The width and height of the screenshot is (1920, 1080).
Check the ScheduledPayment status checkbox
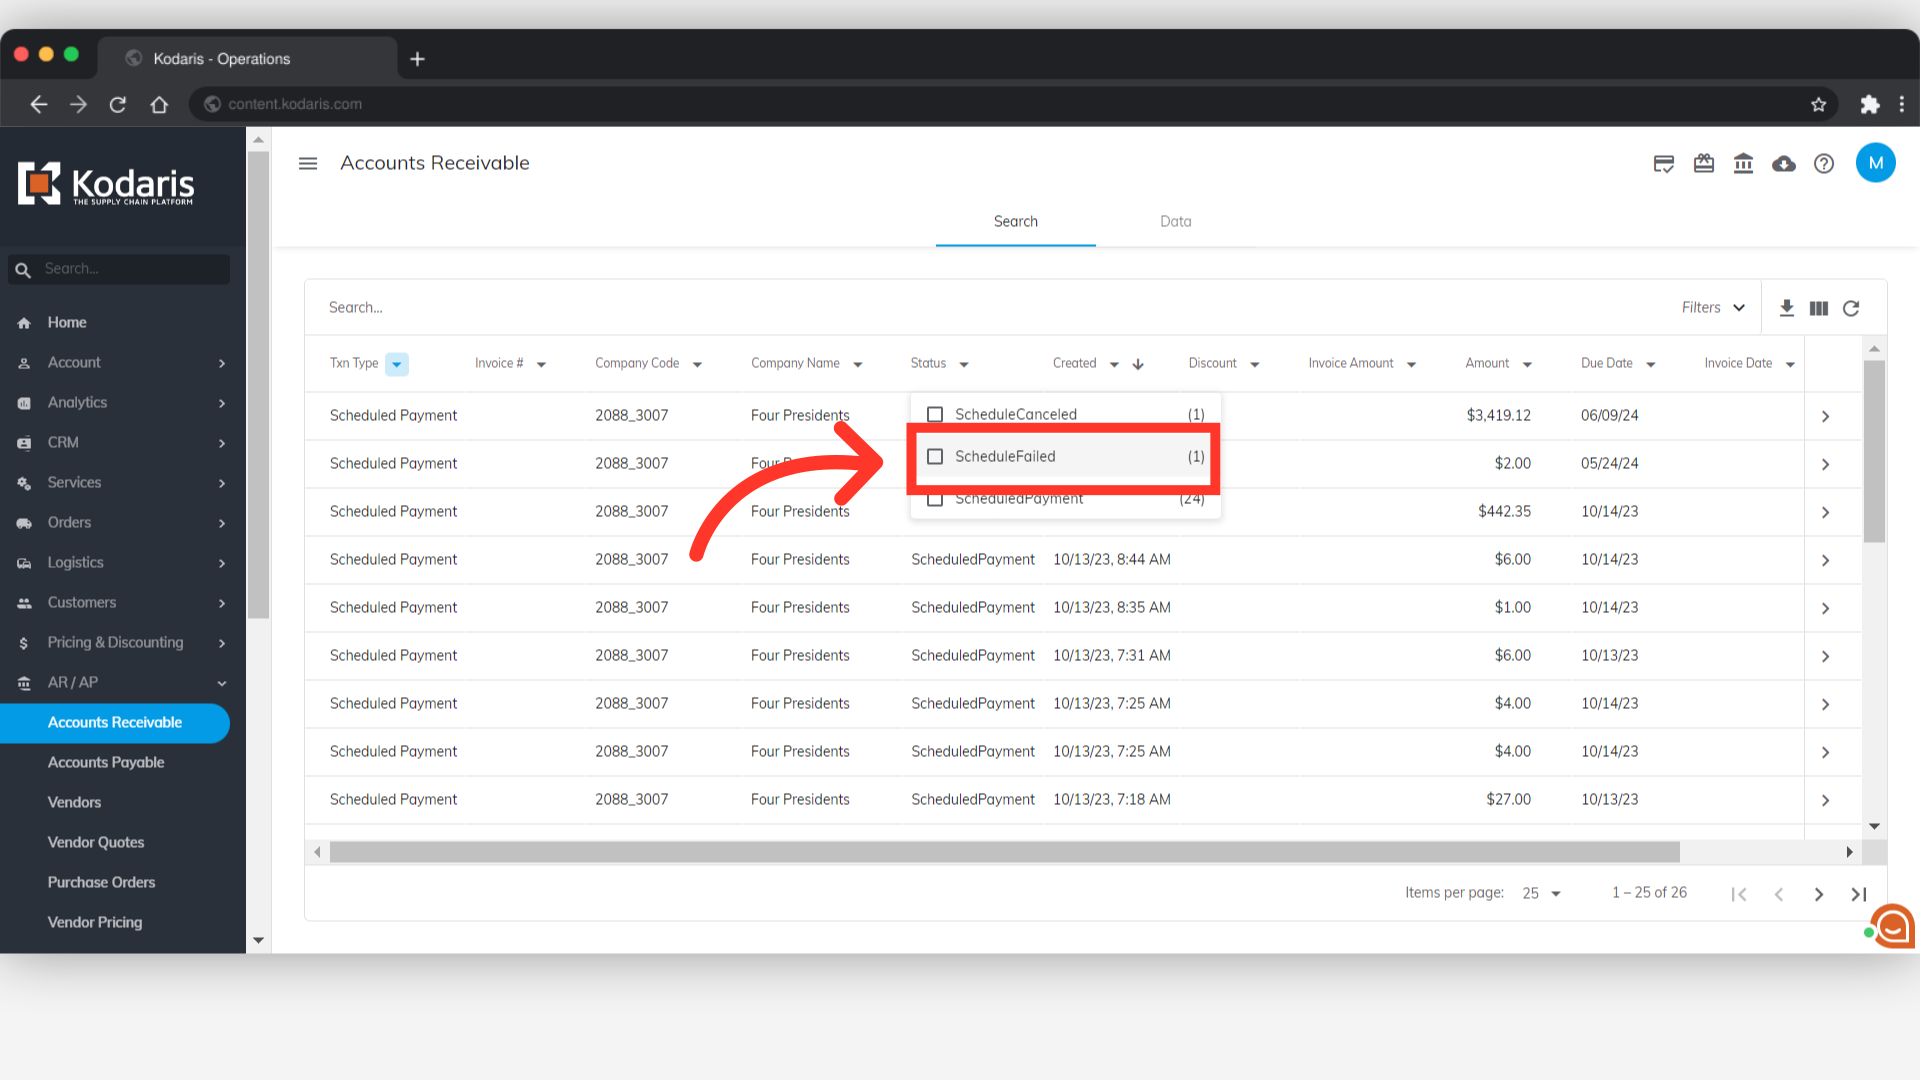coord(935,500)
